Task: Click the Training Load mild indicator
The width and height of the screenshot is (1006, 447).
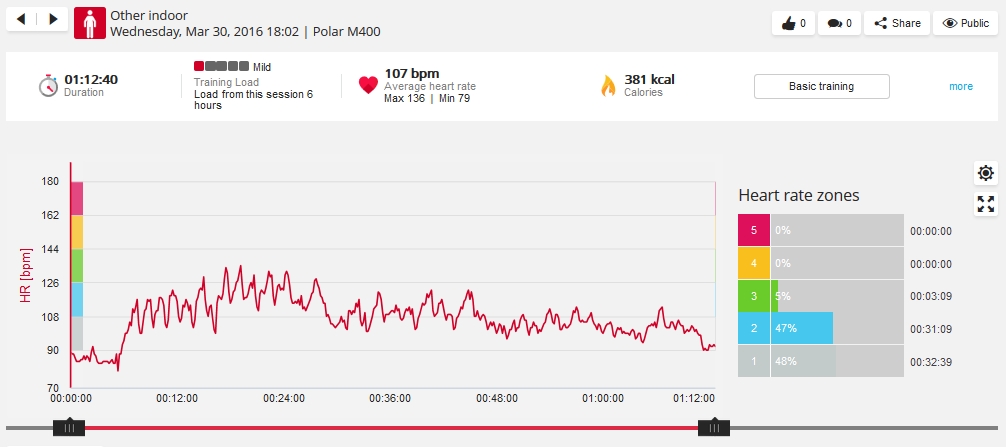Action: pos(221,67)
